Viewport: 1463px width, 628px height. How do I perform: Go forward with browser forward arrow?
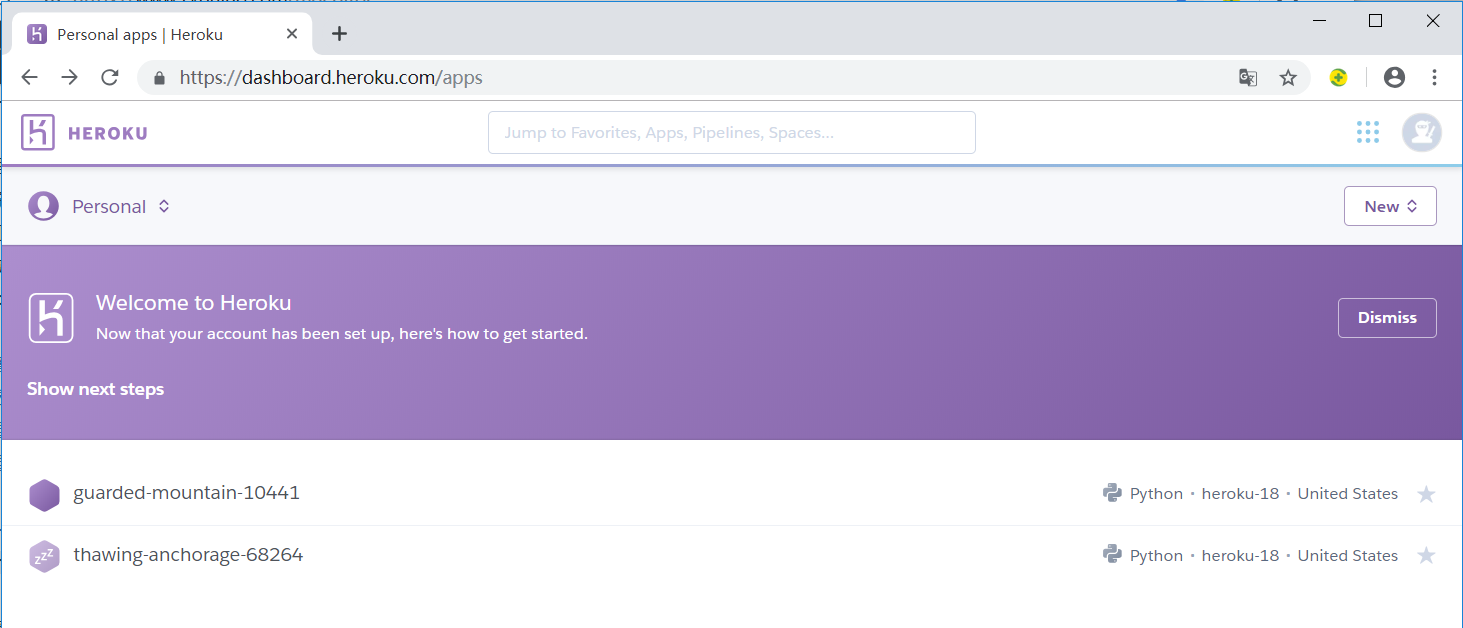click(x=69, y=77)
